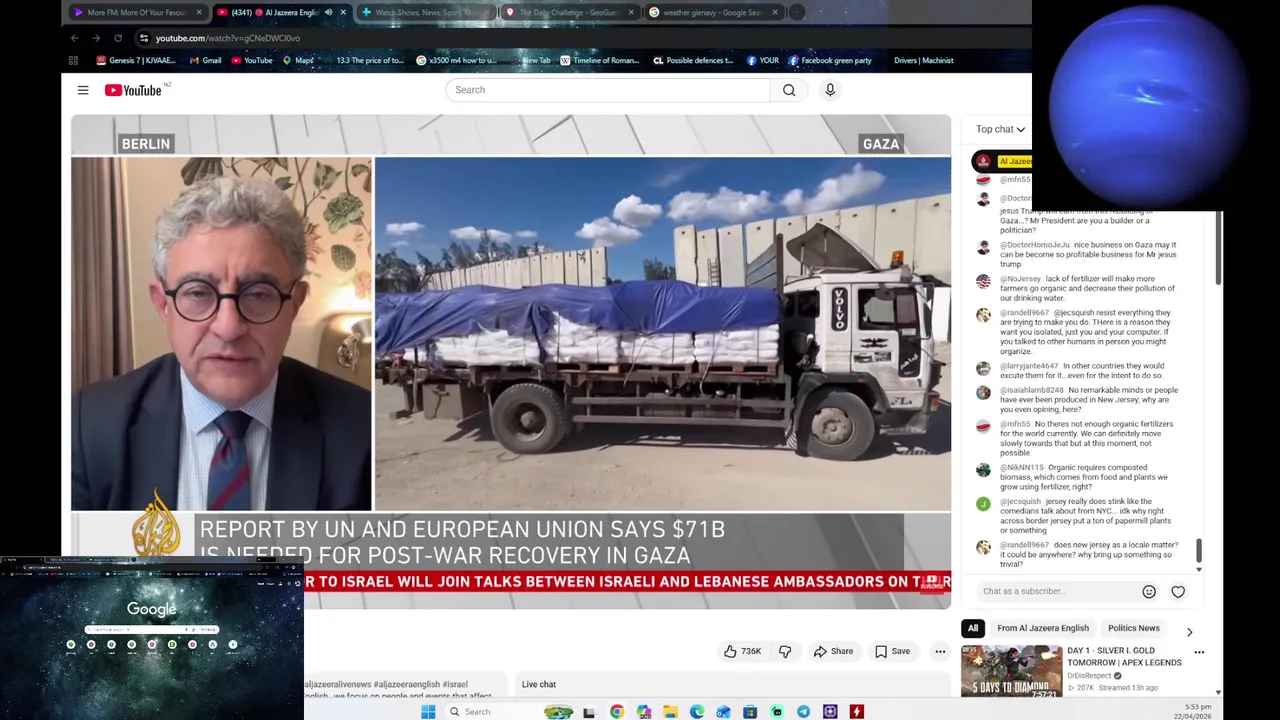Open the Facebook green party bookmark

coord(830,60)
